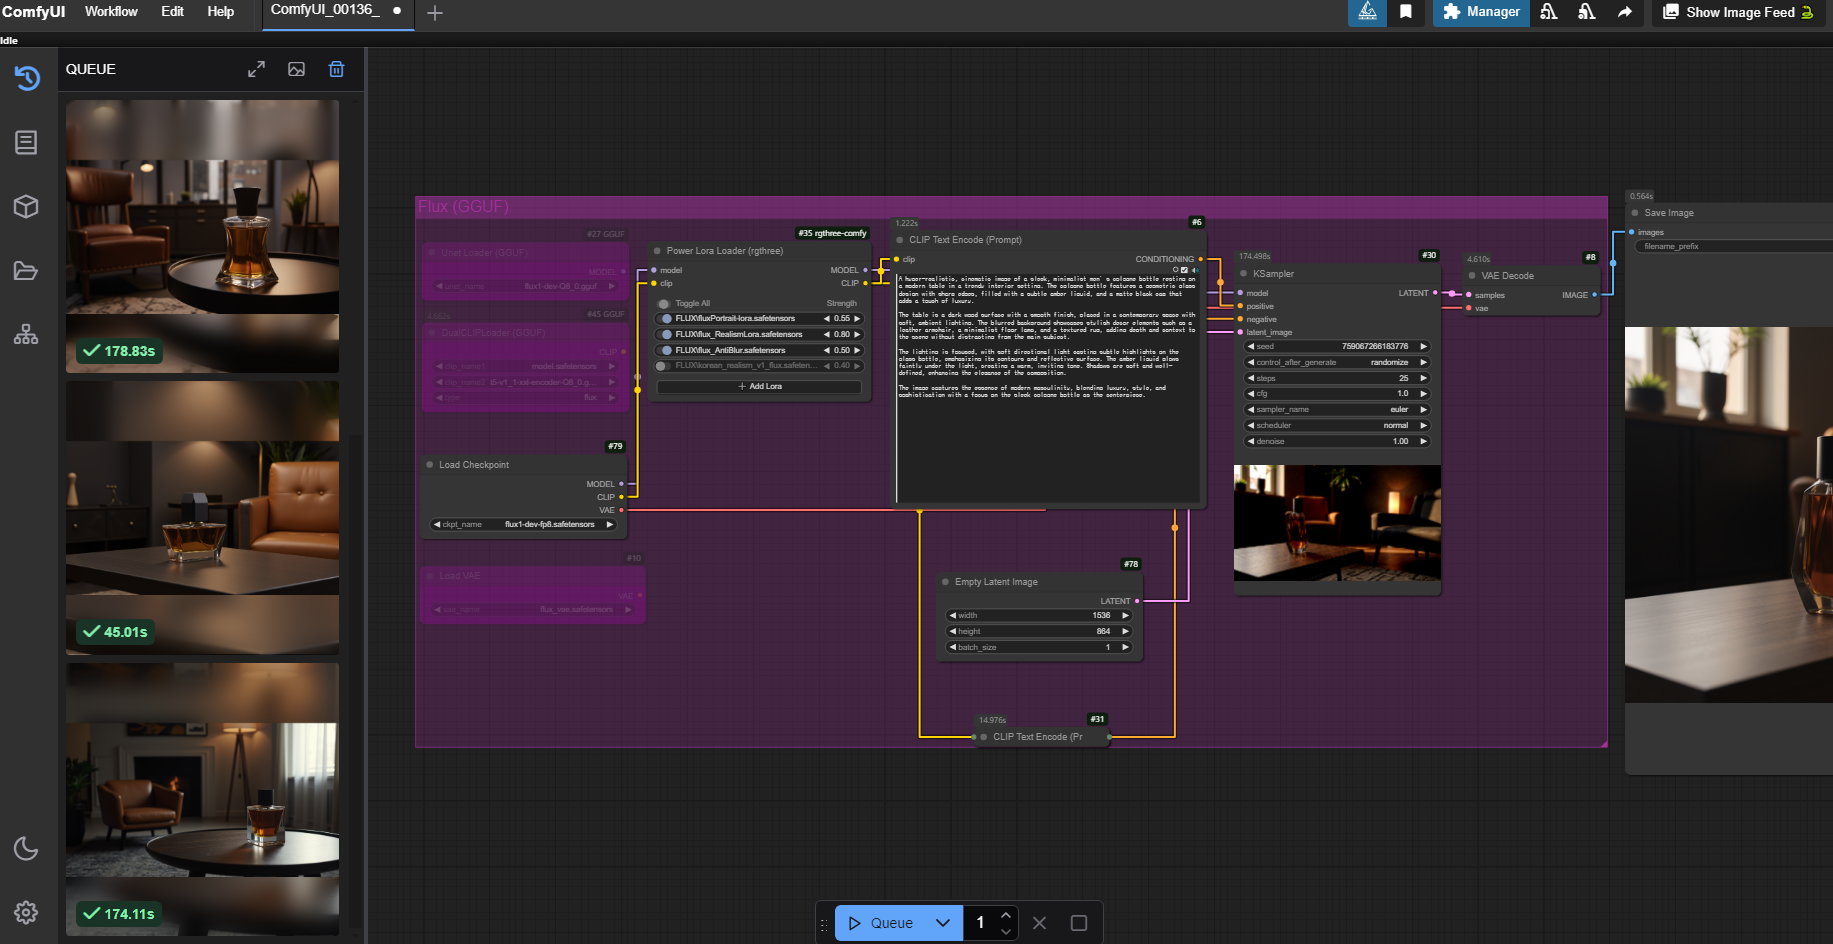Click the bookmark icon in the top bar
The height and width of the screenshot is (944, 1833).
pyautogui.click(x=1406, y=12)
